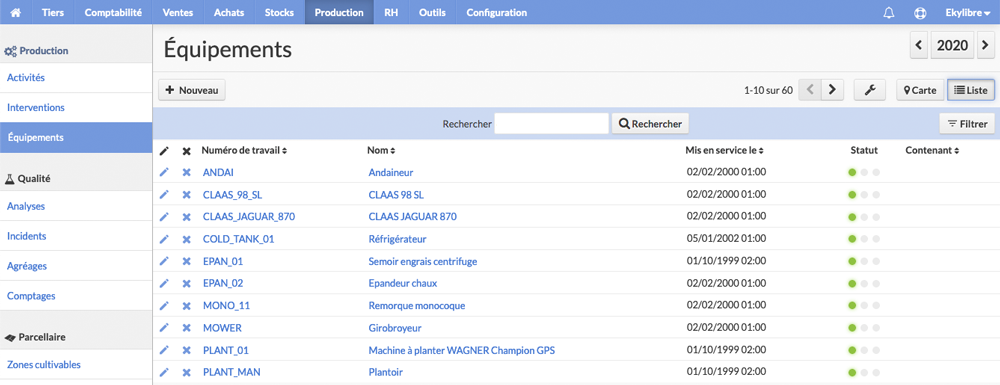Viewport: 1000px width, 385px height.
Task: Open the Stocks menu
Action: tap(279, 13)
